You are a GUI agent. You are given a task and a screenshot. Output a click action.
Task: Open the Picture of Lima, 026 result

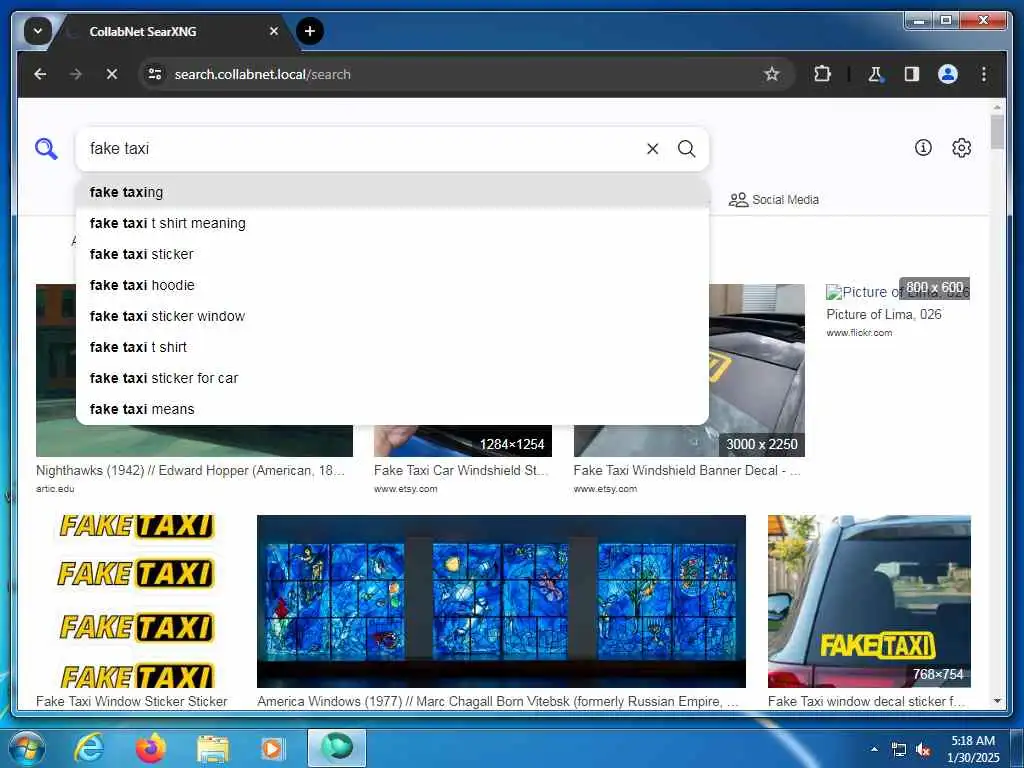click(x=884, y=314)
